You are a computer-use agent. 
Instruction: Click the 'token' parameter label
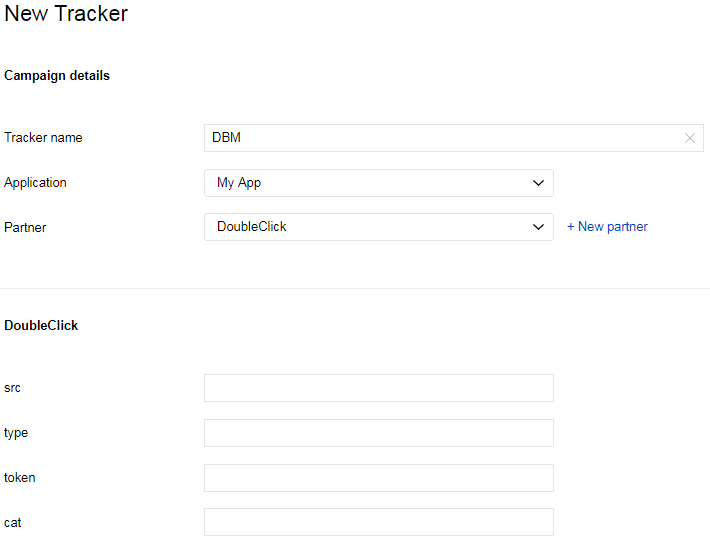pyautogui.click(x=19, y=478)
